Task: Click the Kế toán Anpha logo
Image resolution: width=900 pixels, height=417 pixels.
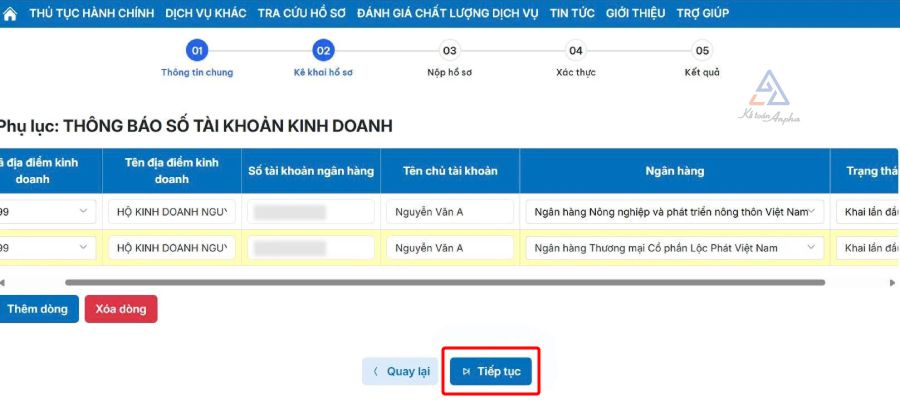Action: [x=768, y=97]
